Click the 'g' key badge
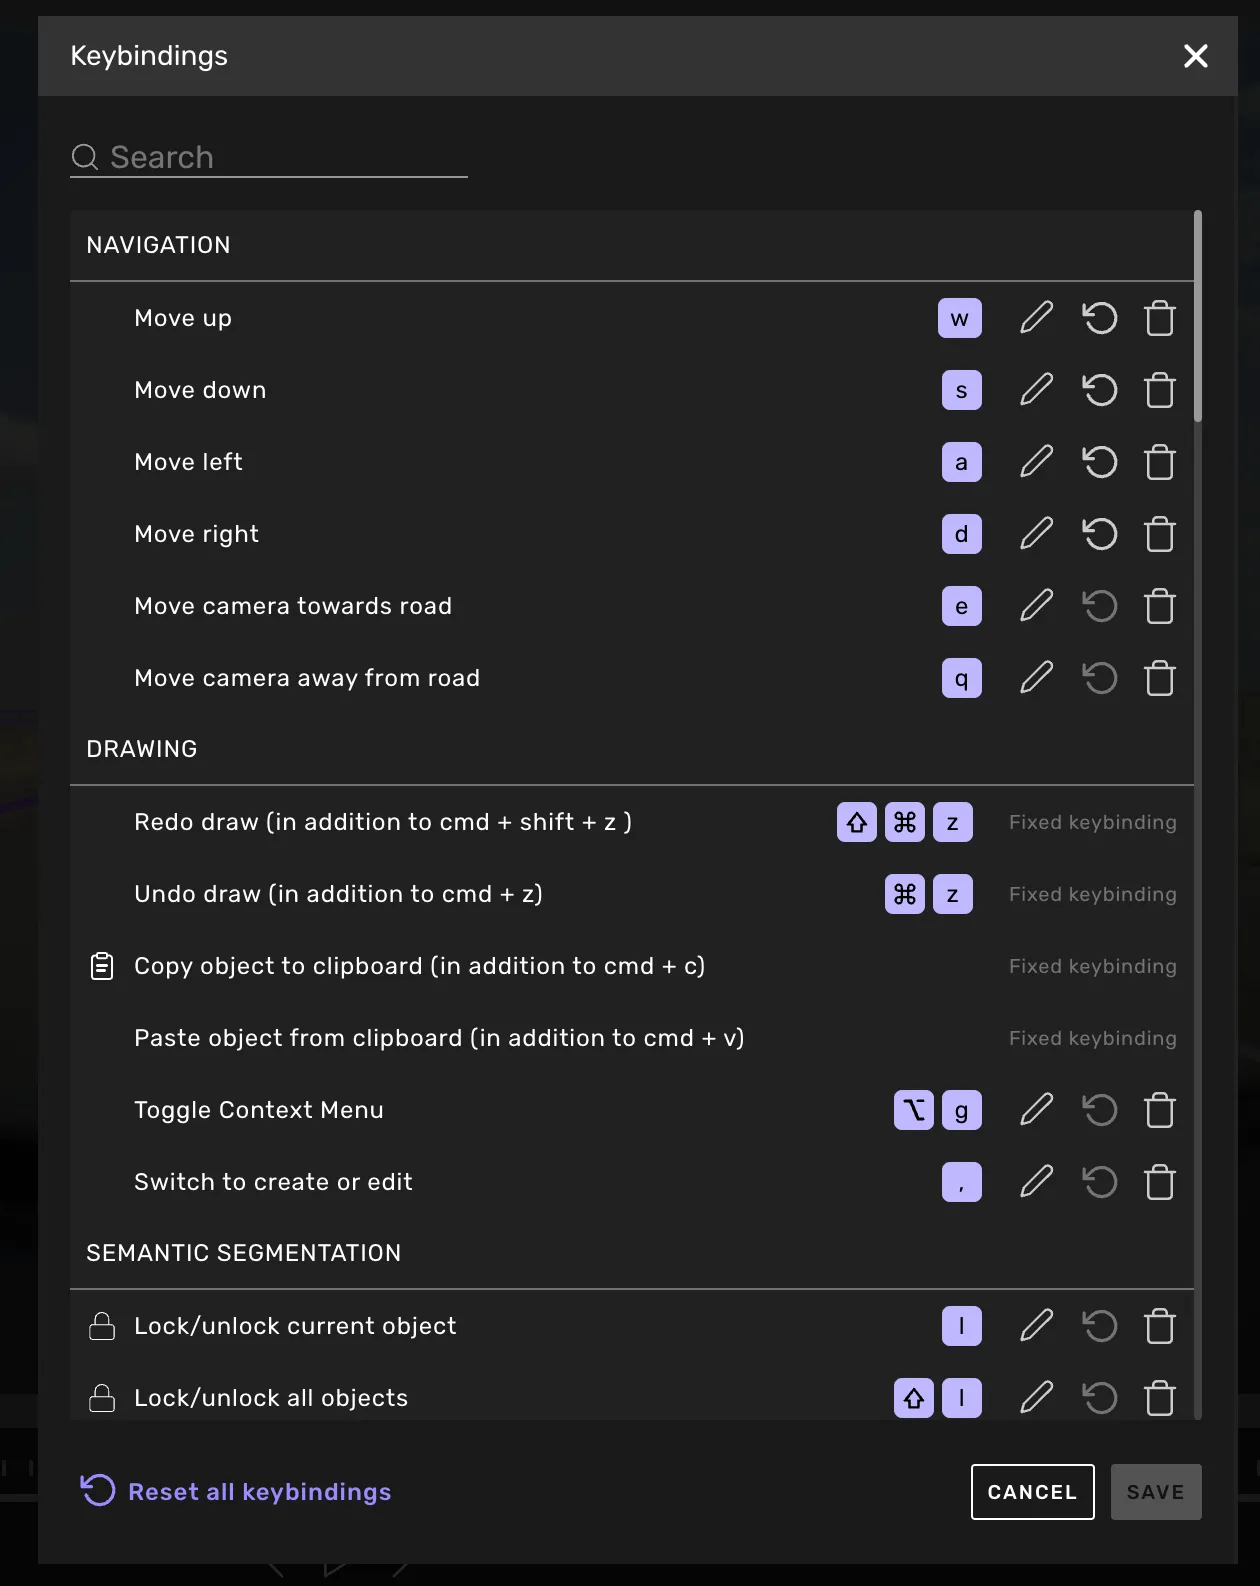This screenshot has height=1586, width=1260. tap(962, 1110)
